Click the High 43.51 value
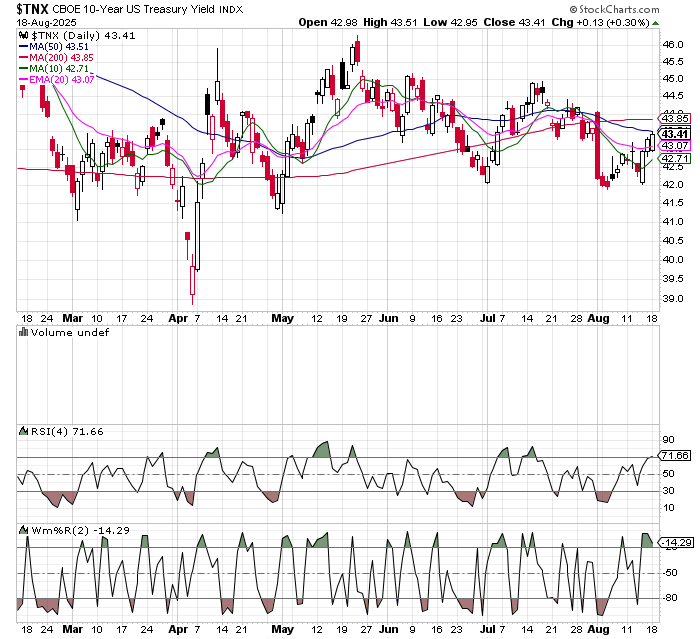Screen dimensions: 700x639 pyautogui.click(x=390, y=22)
